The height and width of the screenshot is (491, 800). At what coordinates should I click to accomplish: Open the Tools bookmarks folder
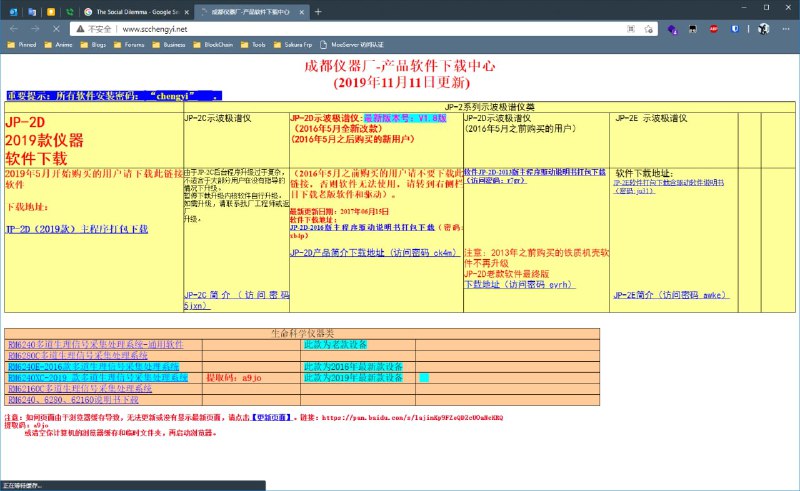coord(253,45)
